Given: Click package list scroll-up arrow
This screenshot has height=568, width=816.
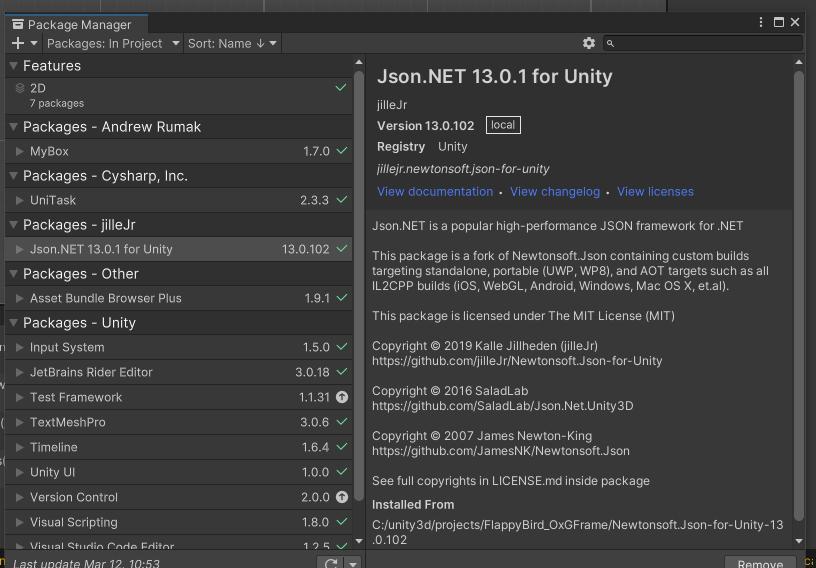Looking at the screenshot, I should coord(359,62).
